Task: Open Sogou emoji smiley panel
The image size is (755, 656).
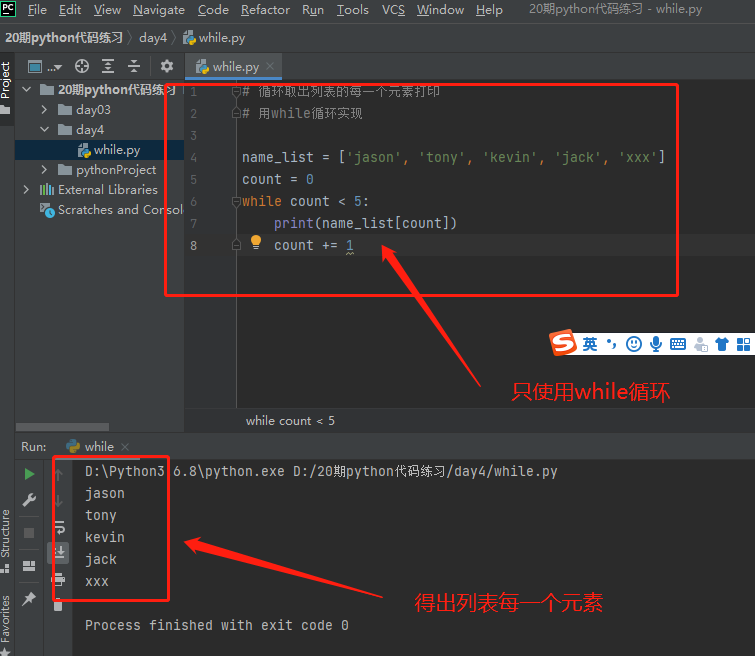Action: [634, 344]
